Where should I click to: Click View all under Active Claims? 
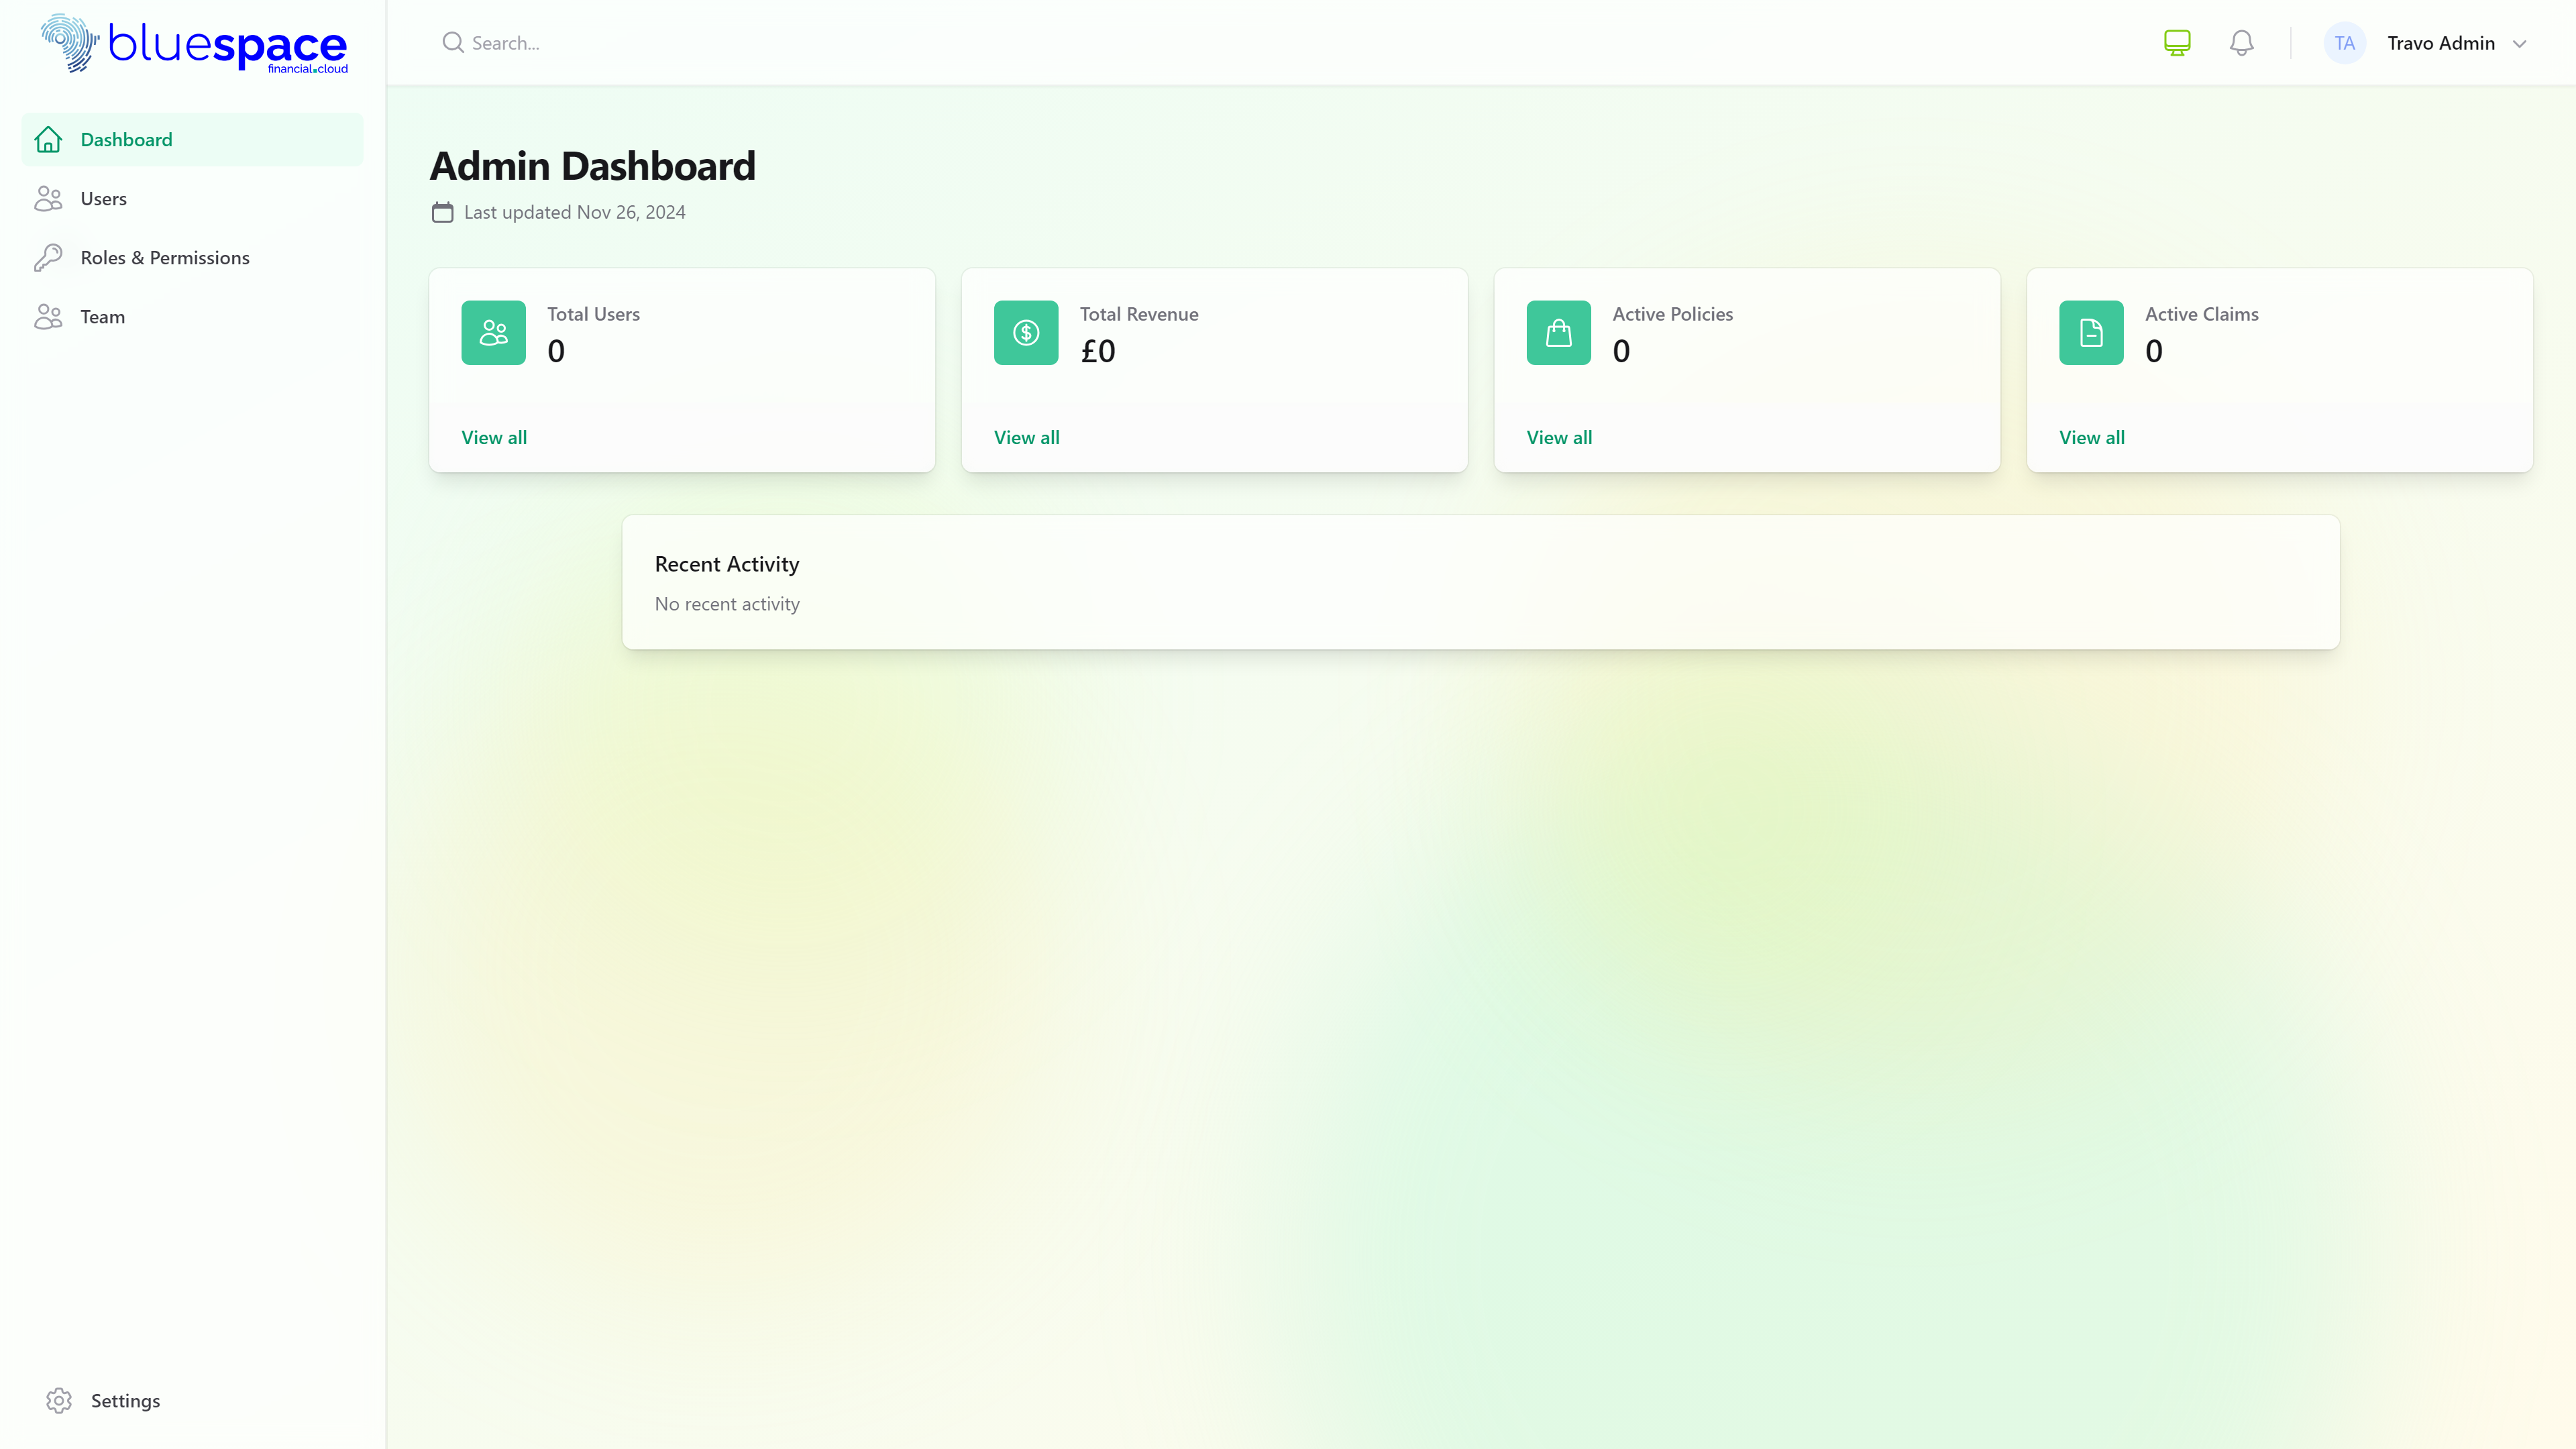pos(2091,437)
